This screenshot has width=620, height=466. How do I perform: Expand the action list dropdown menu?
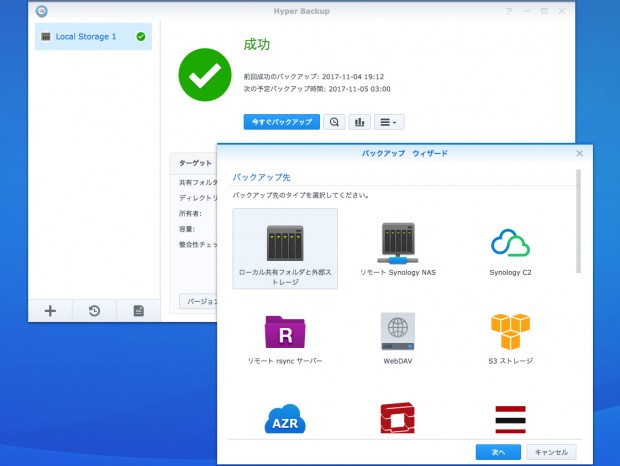pos(389,122)
